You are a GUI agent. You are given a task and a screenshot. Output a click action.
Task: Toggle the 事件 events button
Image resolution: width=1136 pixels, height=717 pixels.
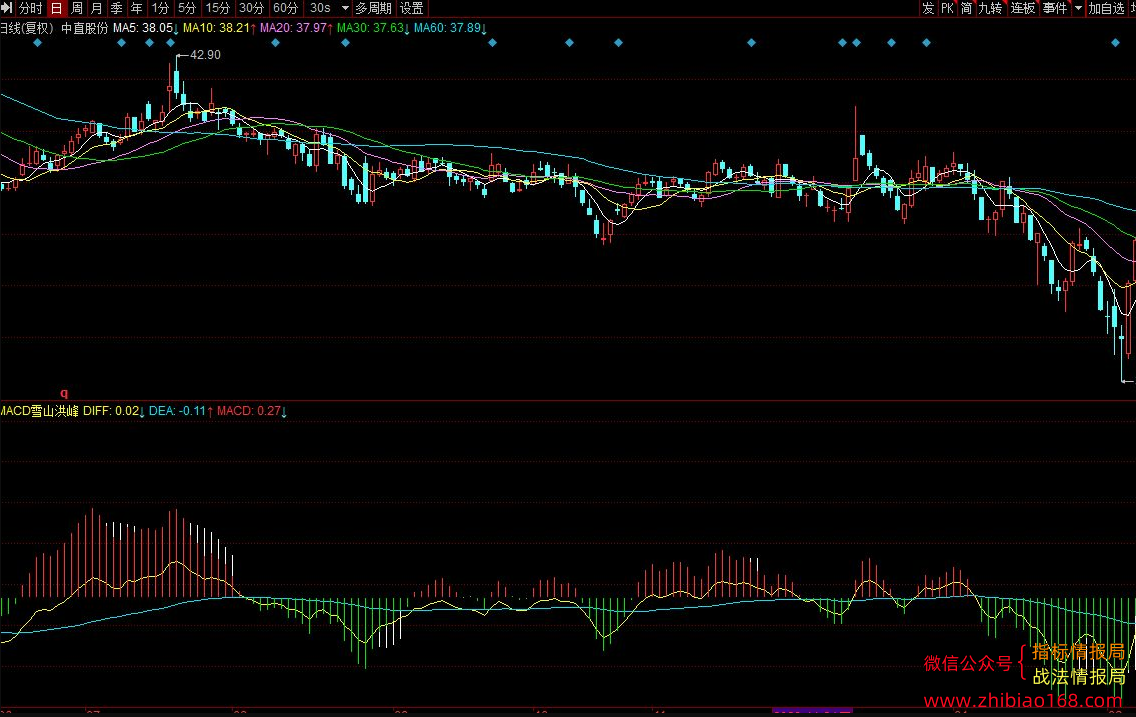[x=1056, y=8]
